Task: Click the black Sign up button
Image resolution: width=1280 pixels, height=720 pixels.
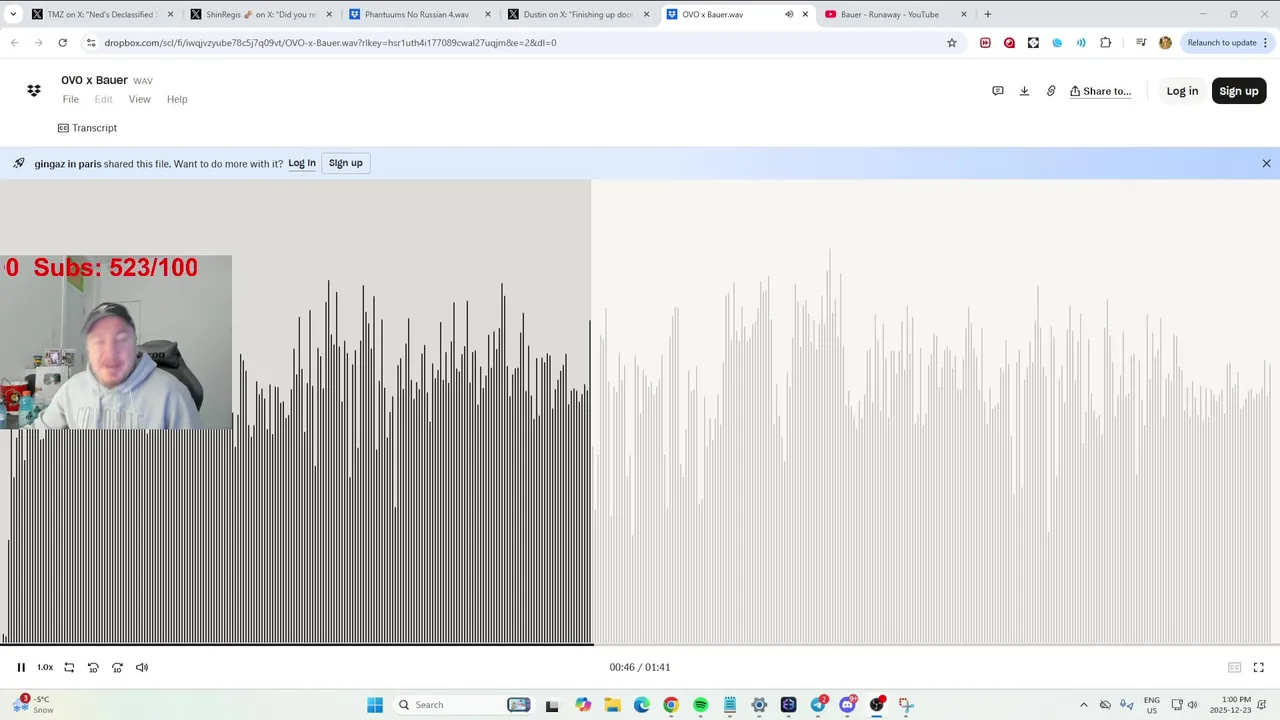Action: [1239, 91]
